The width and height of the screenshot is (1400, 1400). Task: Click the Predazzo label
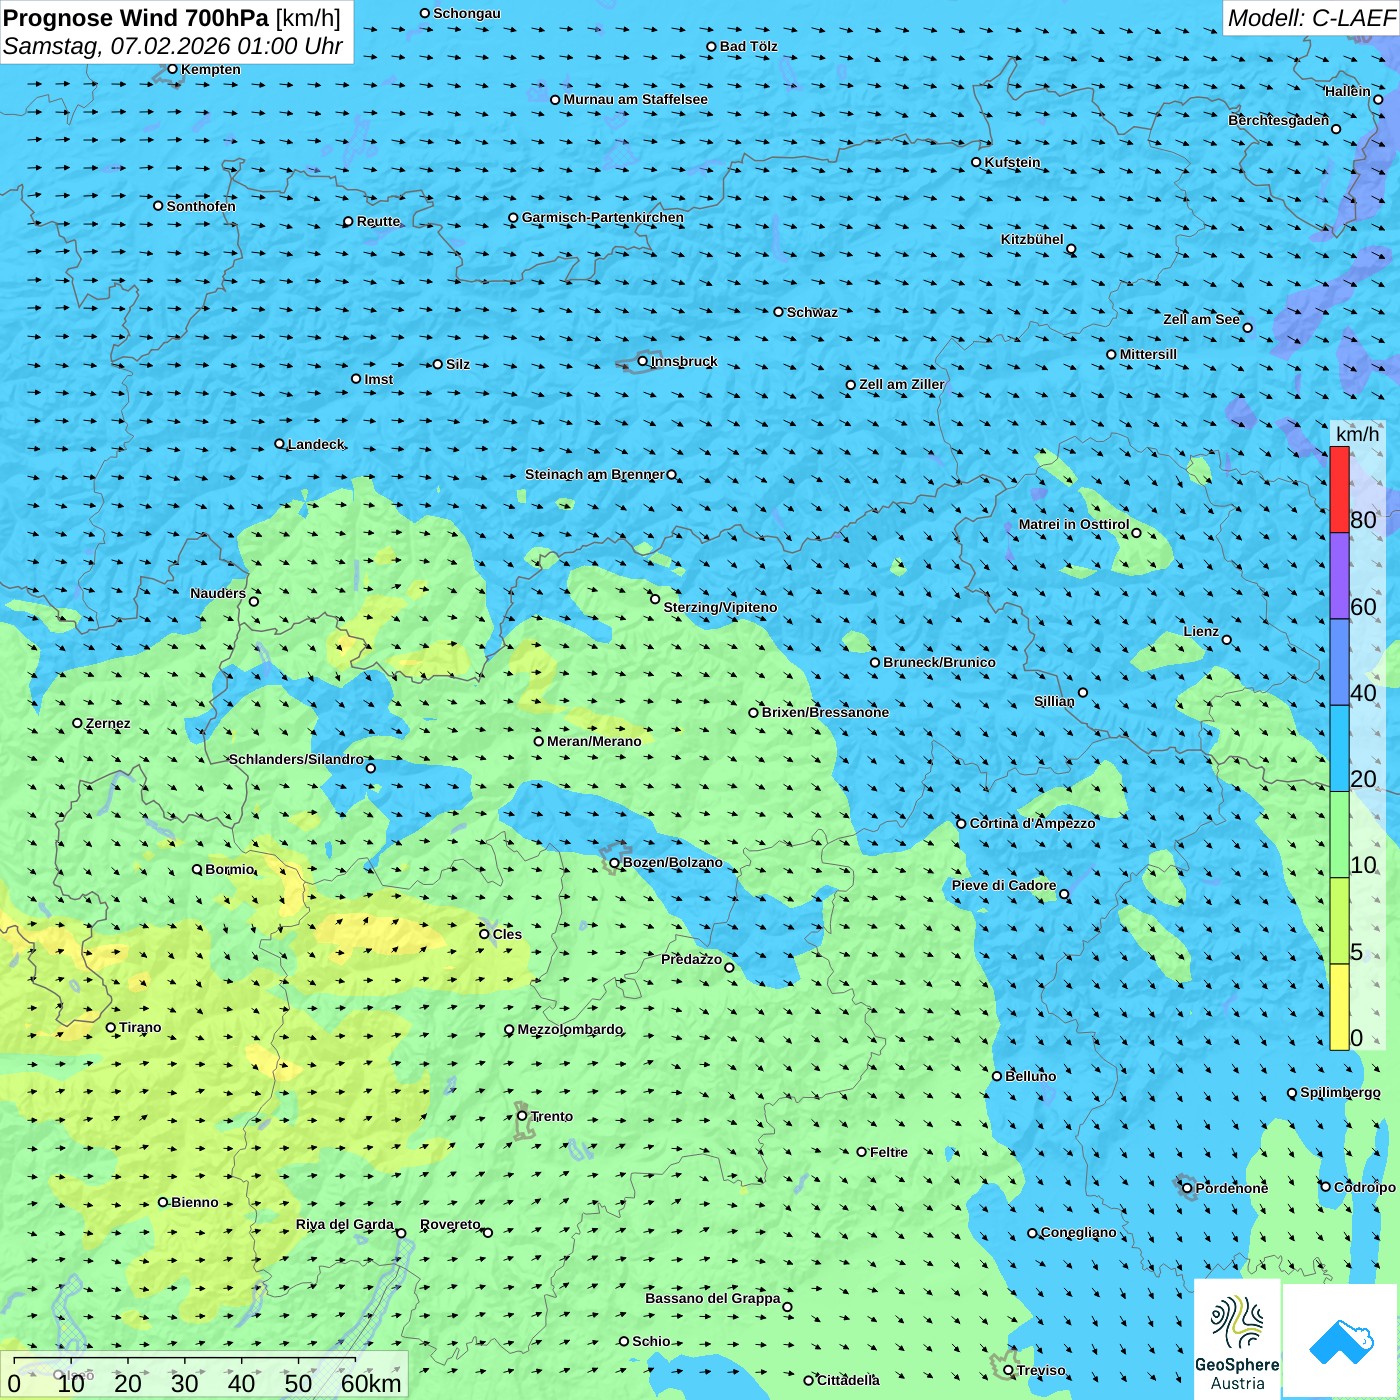pyautogui.click(x=692, y=959)
